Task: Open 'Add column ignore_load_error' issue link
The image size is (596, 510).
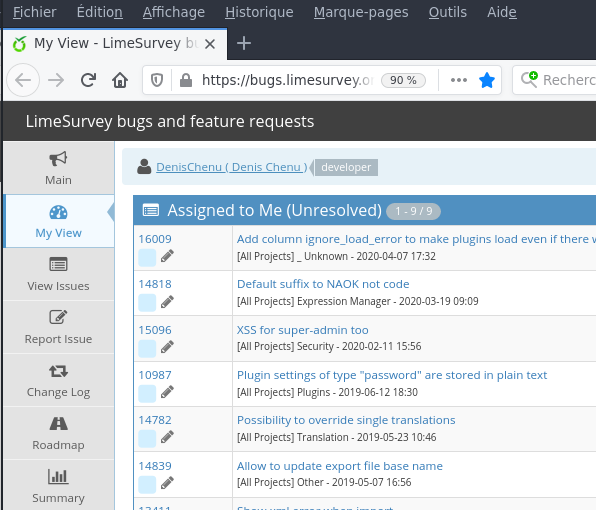Action: (416, 239)
